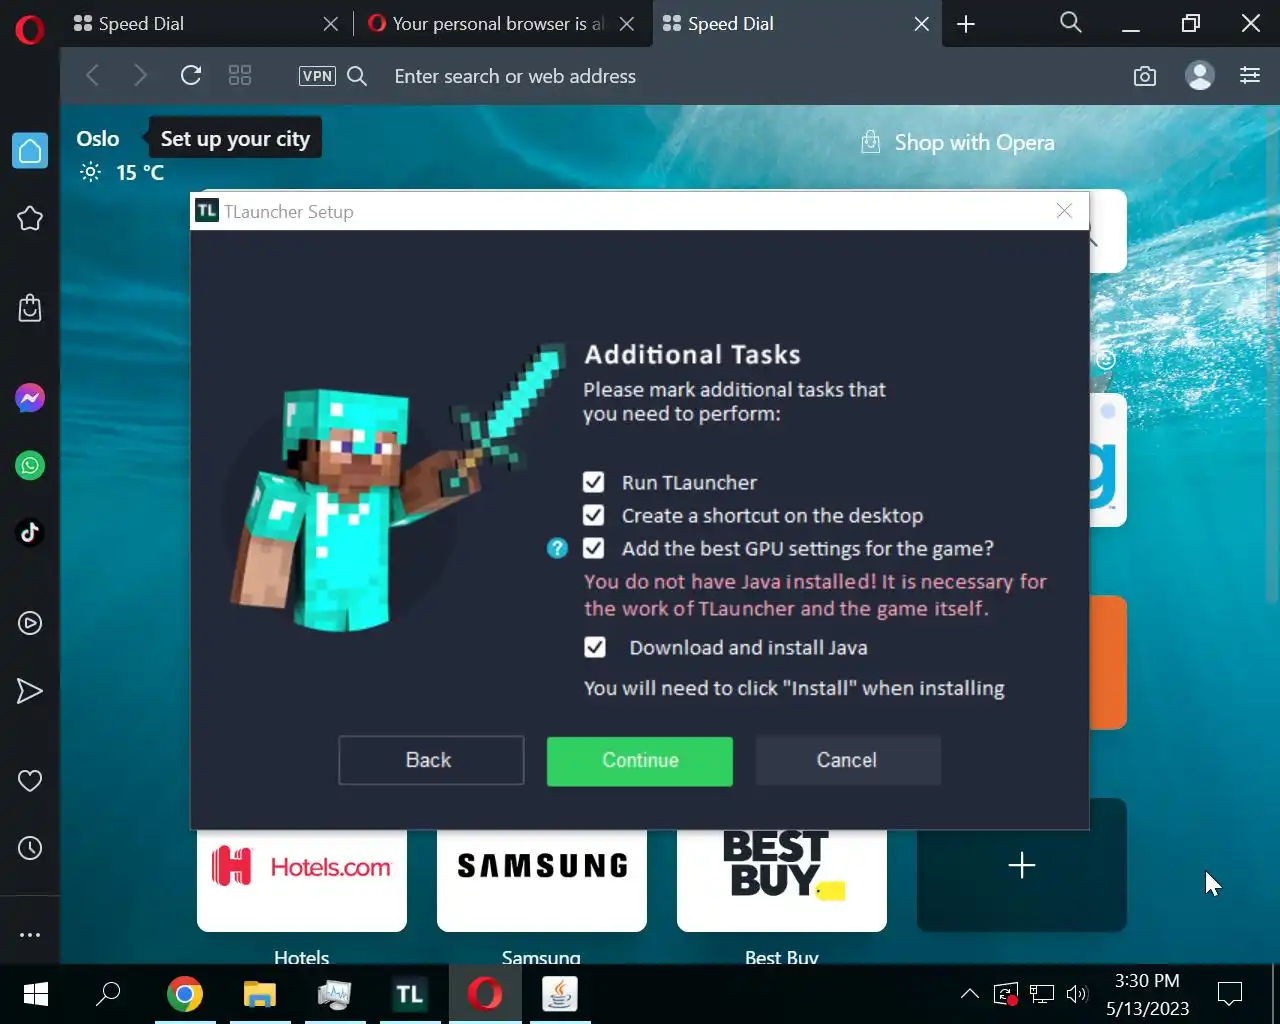Open the Search tabs magnifier icon
Screen dimensions: 1280x1024
coord(1071,23)
